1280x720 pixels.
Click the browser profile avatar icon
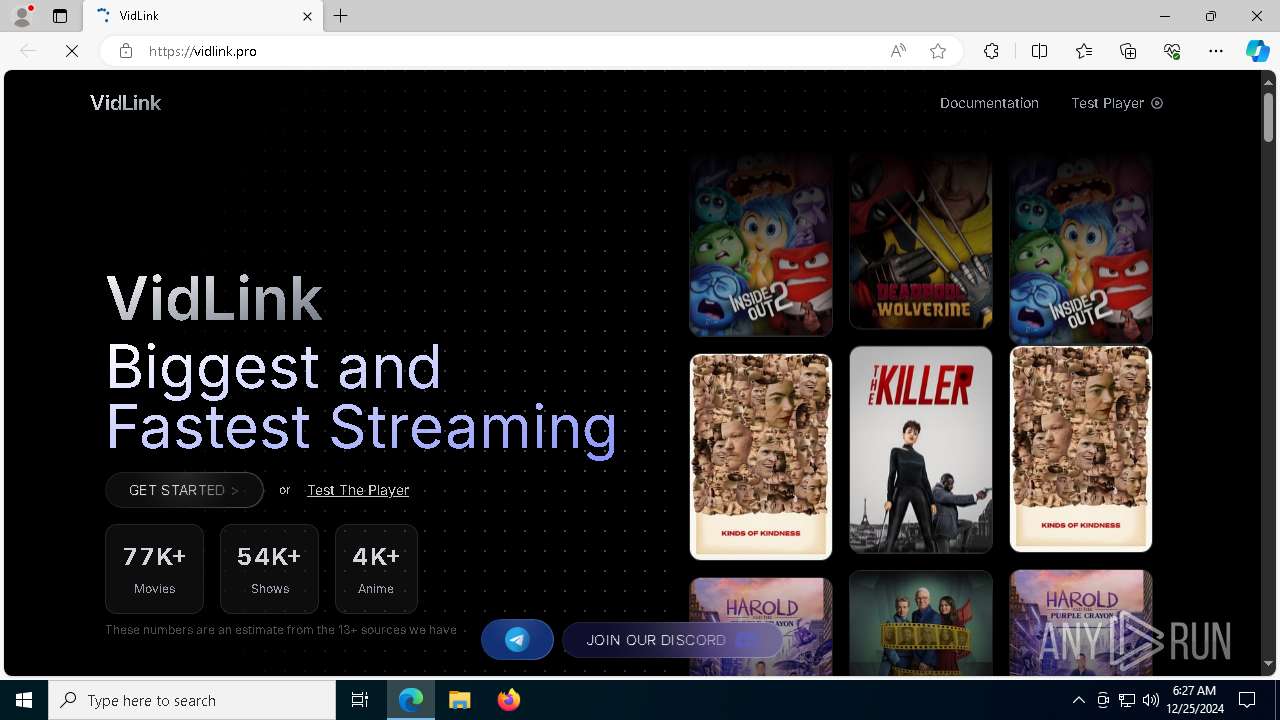tap(22, 16)
